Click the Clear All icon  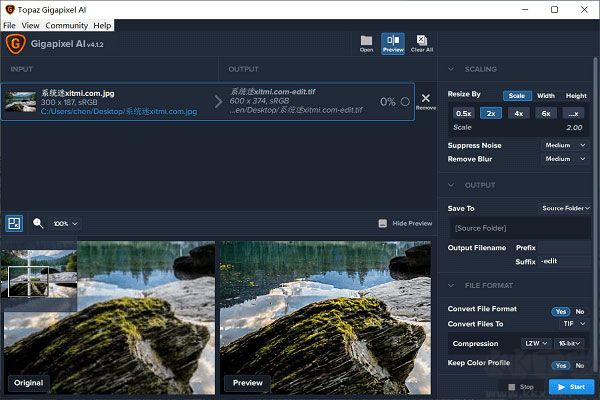[x=422, y=43]
